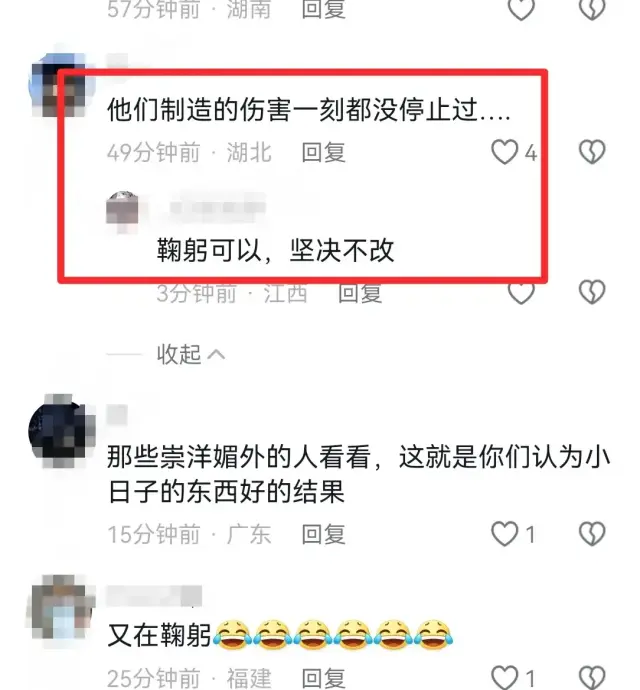640x690 pixels.
Task: Like the 湖北 comment with 4 likes
Action: pyautogui.click(x=504, y=152)
